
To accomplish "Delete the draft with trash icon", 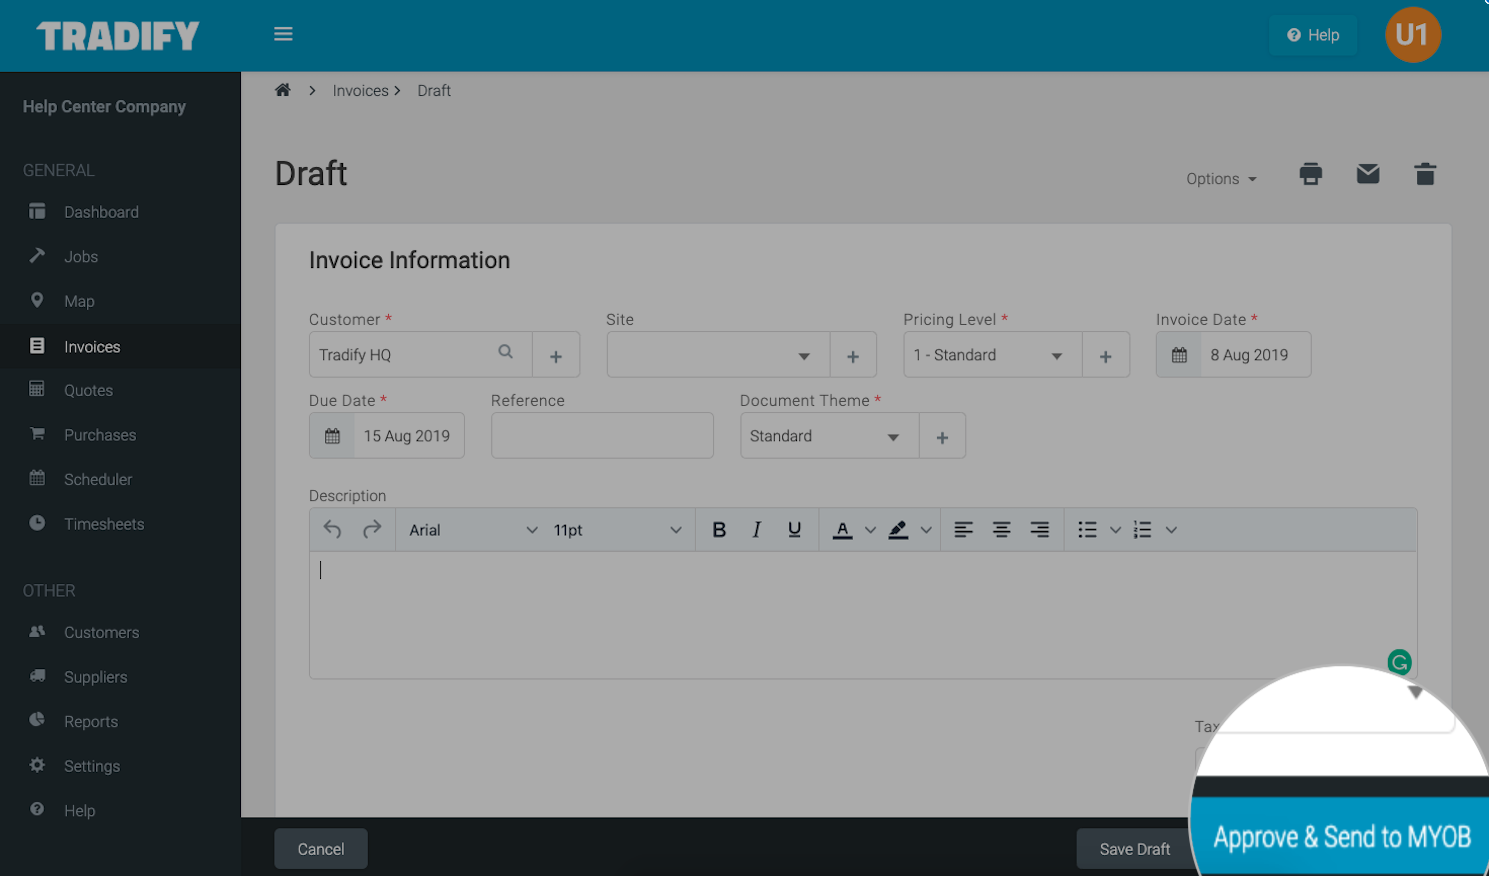I will 1425,174.
